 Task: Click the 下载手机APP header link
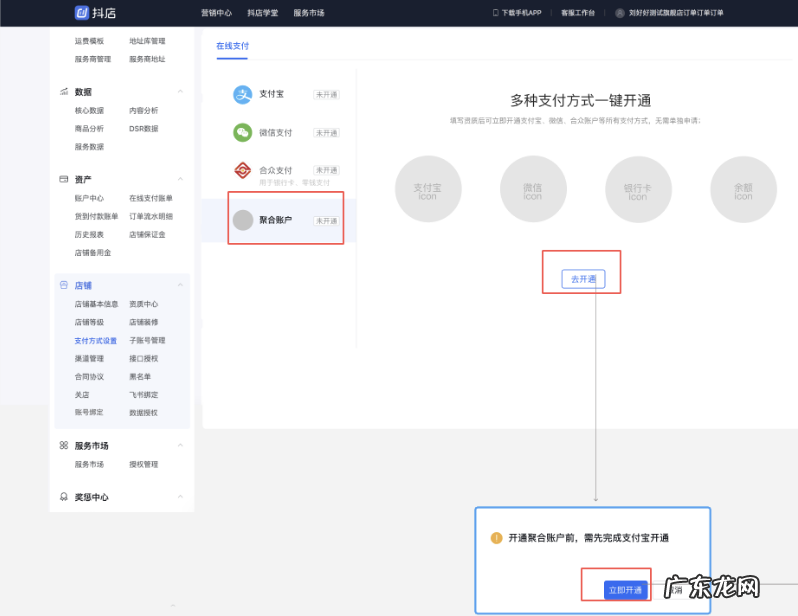(x=522, y=13)
